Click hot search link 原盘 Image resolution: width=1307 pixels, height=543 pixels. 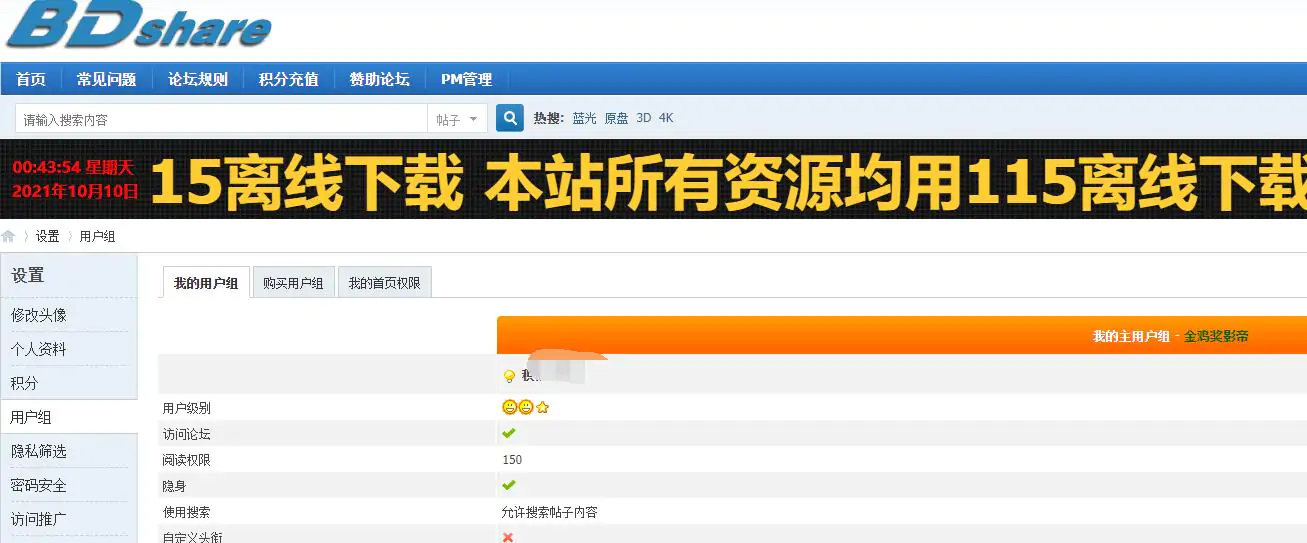(x=616, y=118)
